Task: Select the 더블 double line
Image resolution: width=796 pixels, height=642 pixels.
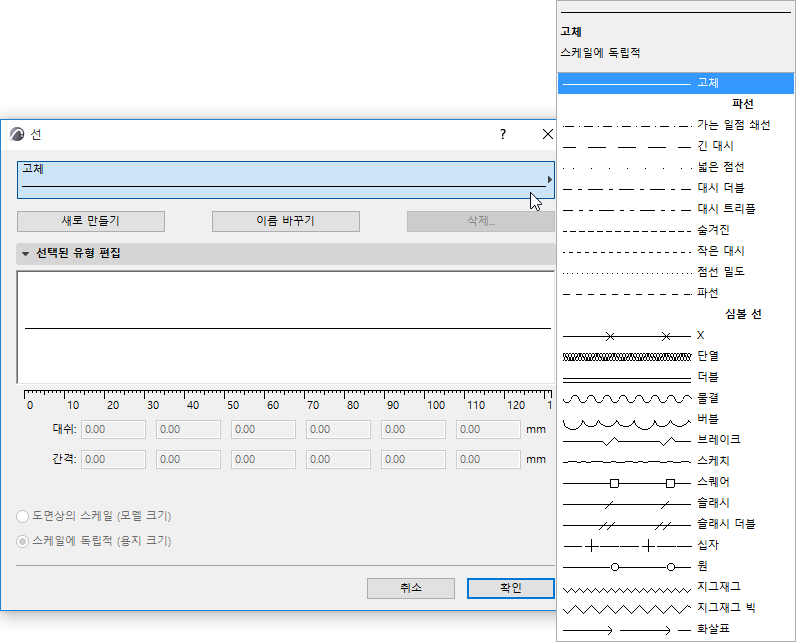Action: [x=675, y=377]
